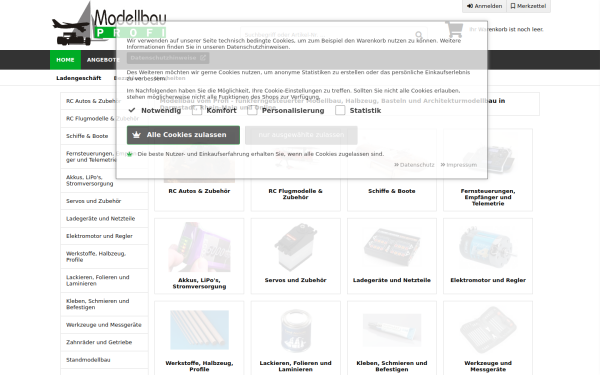Open tile label Elektromotor und Regler
The height and width of the screenshot is (375, 600).
pyautogui.click(x=488, y=280)
